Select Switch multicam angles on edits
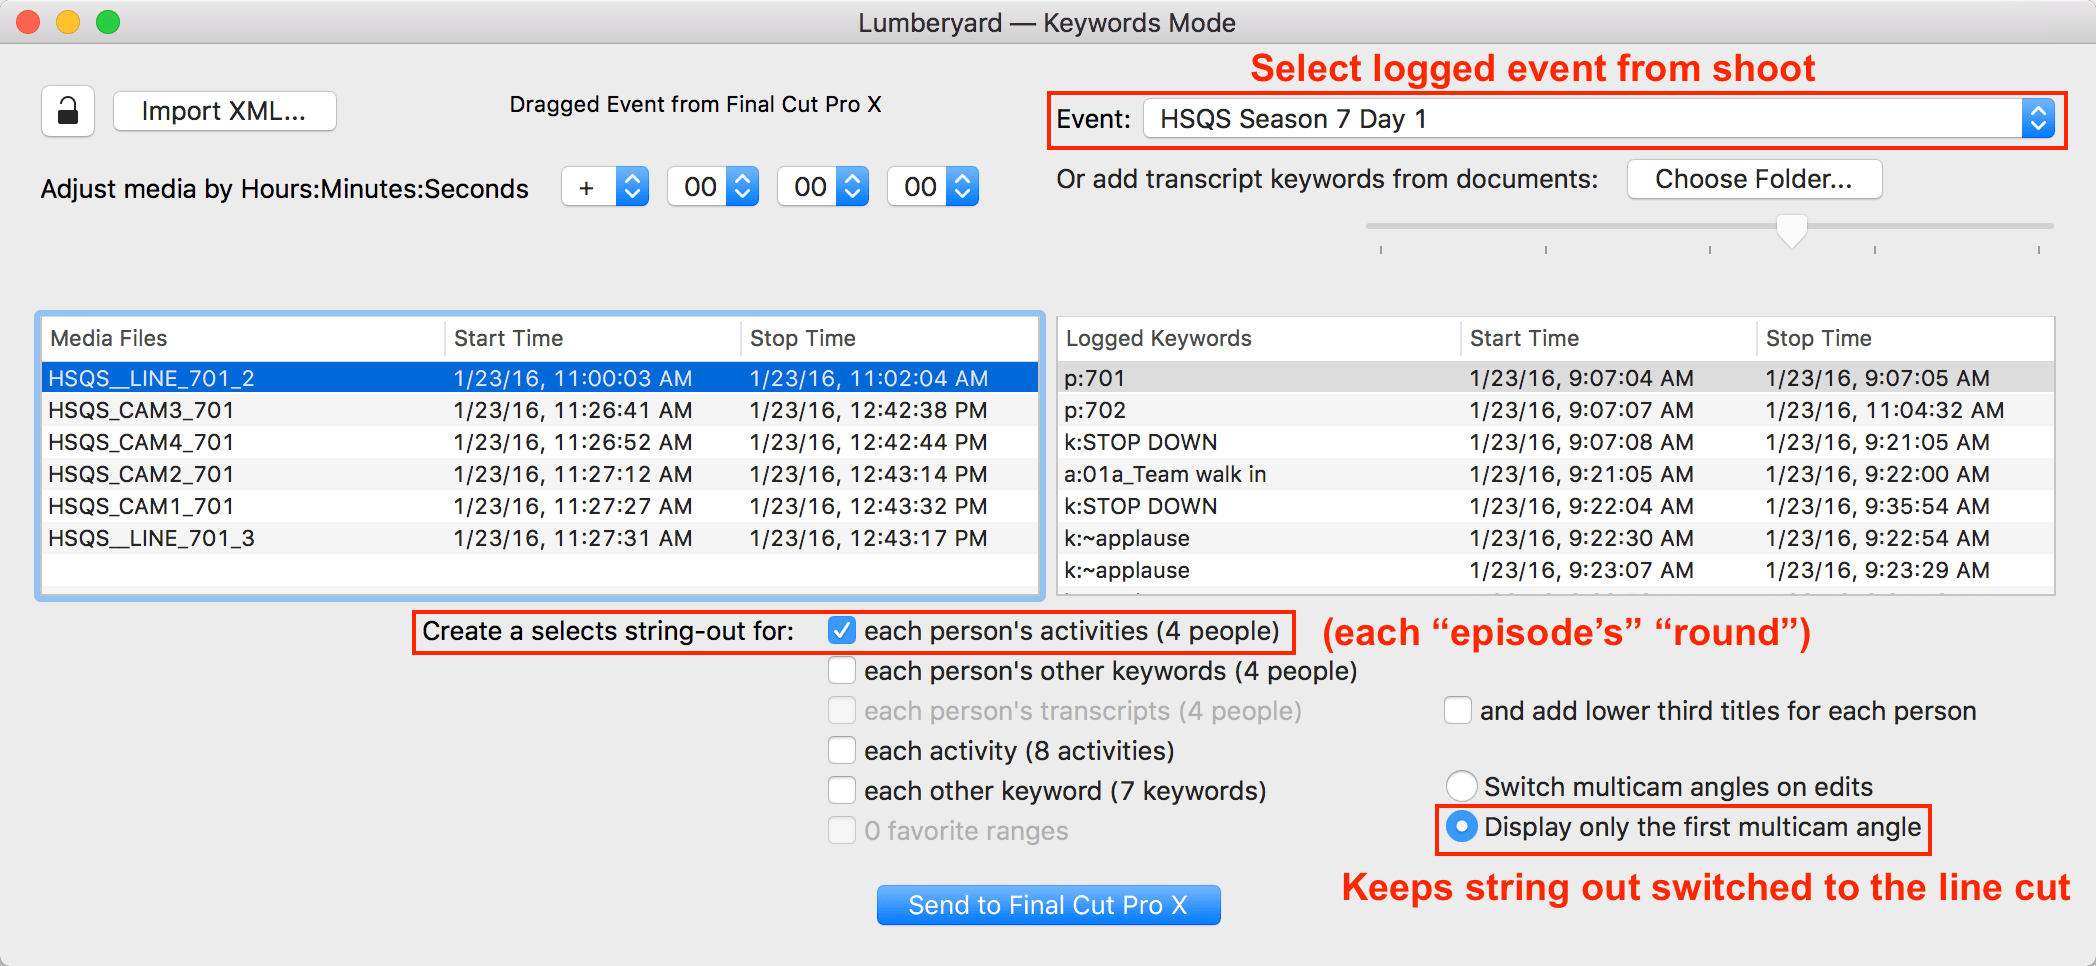The width and height of the screenshot is (2096, 966). 1462,787
